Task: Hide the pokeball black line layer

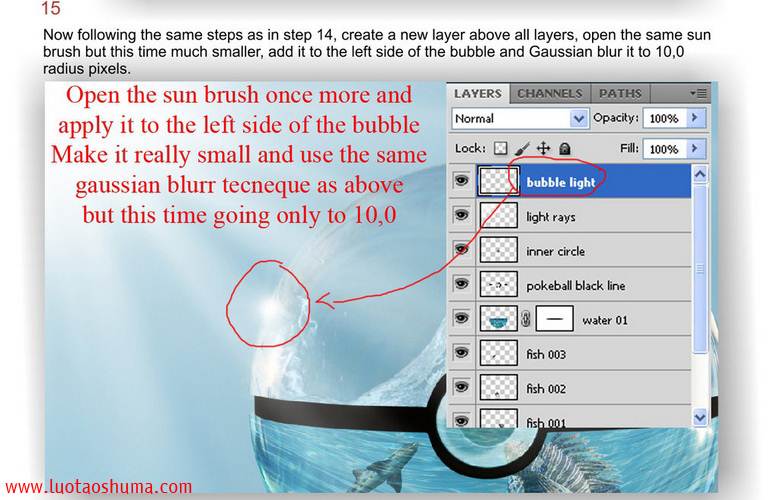Action: click(462, 284)
